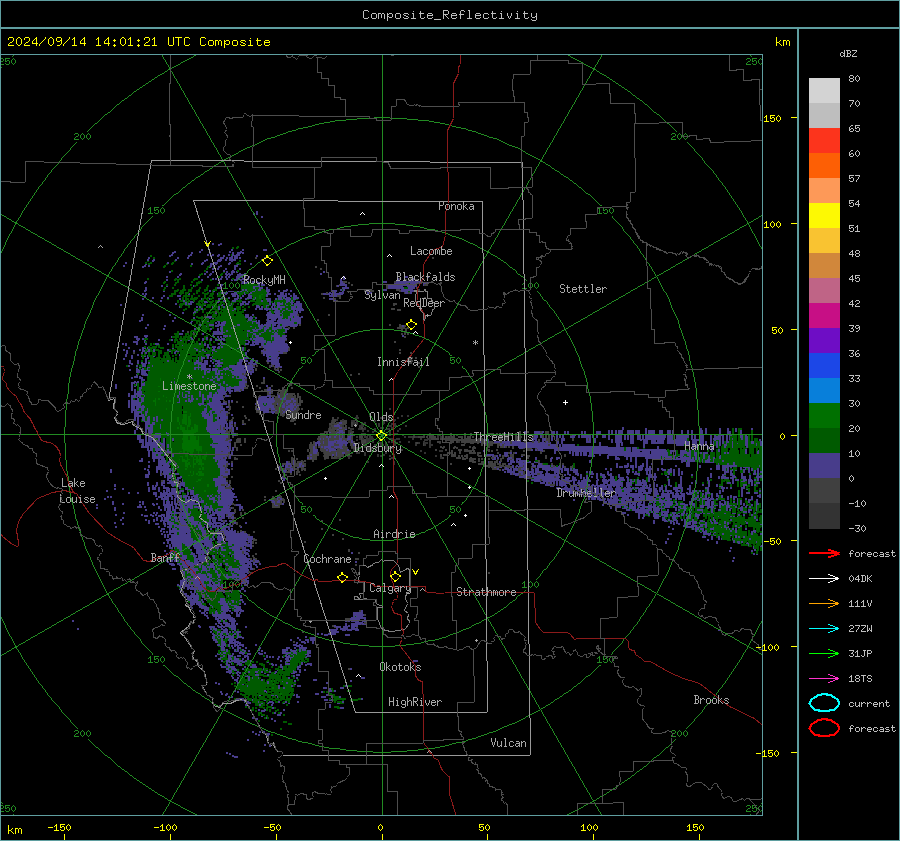Click the Ponoka city label

(x=456, y=206)
